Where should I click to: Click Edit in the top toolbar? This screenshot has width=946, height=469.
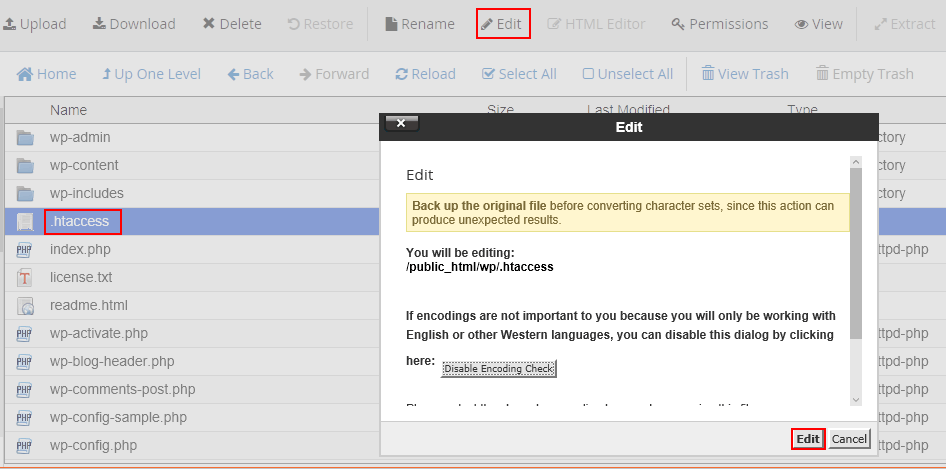click(x=503, y=24)
